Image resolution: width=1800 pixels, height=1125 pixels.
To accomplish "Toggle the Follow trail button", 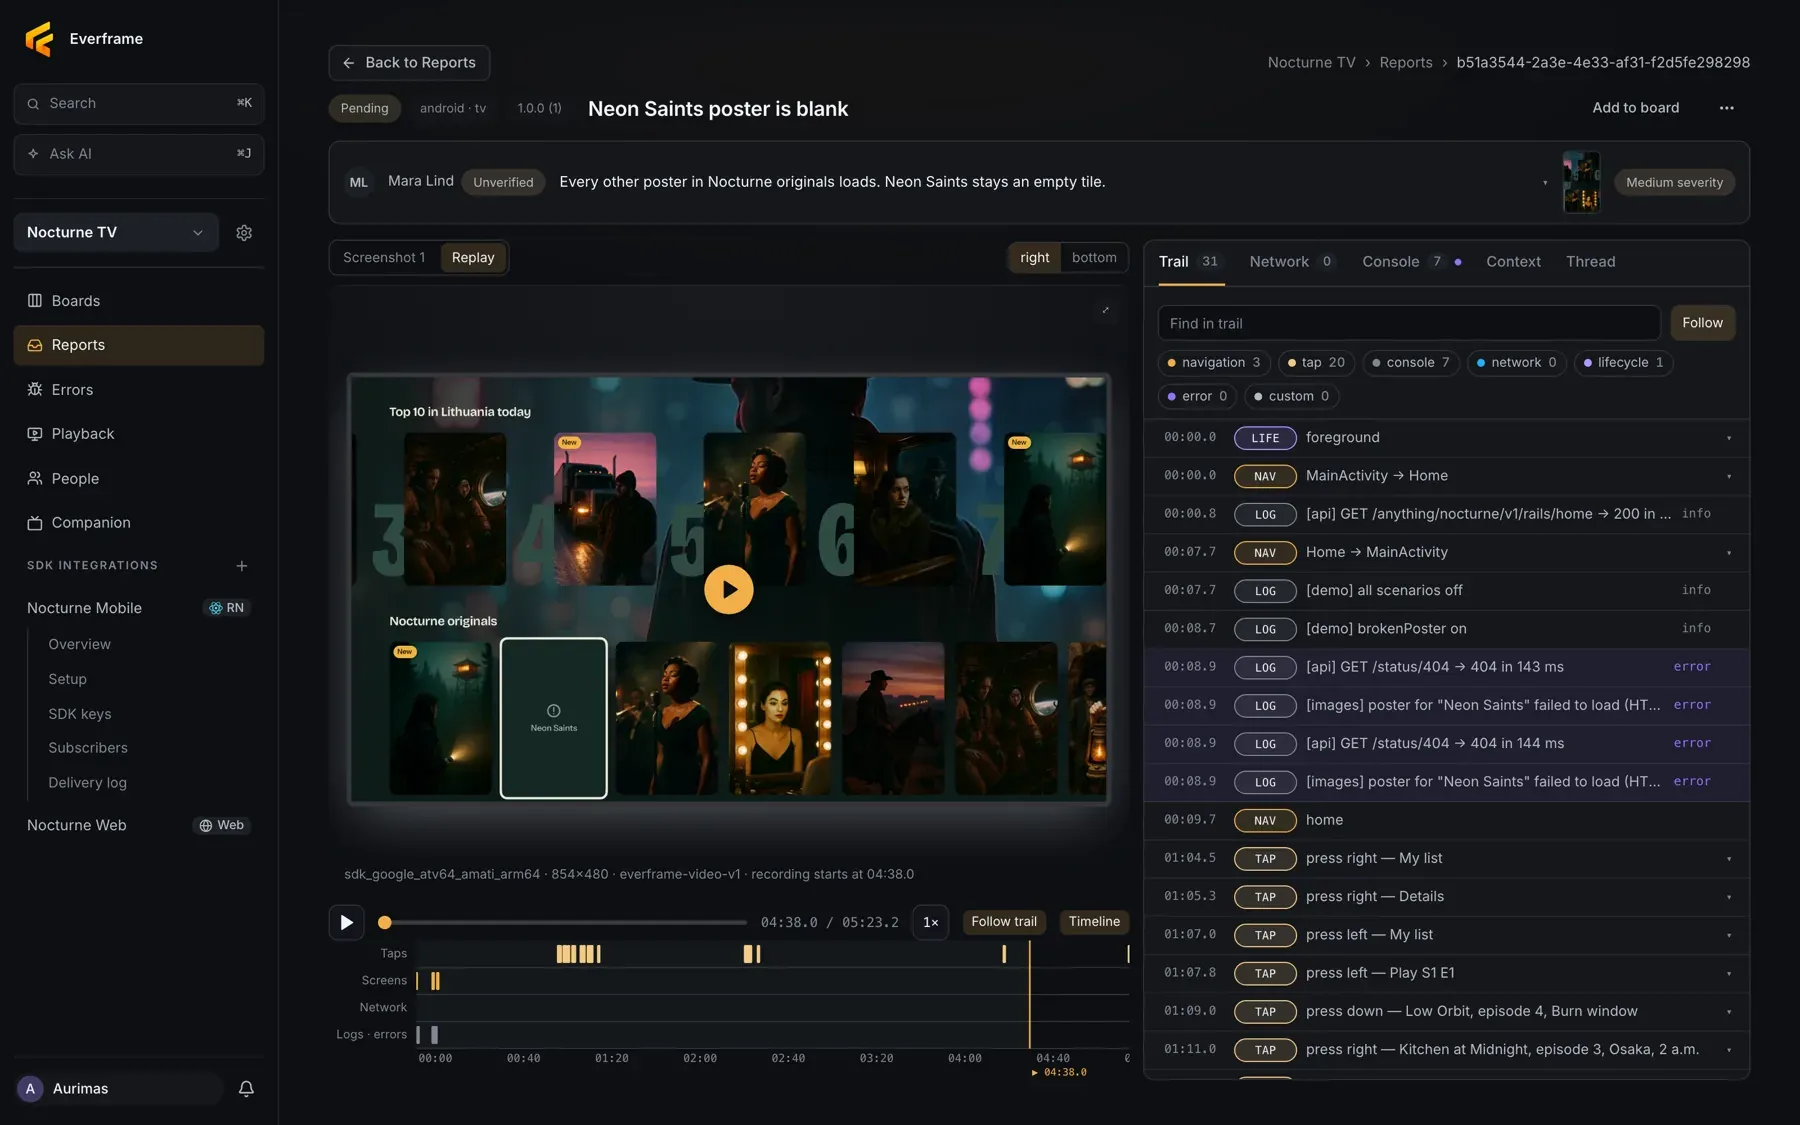I will [1004, 922].
